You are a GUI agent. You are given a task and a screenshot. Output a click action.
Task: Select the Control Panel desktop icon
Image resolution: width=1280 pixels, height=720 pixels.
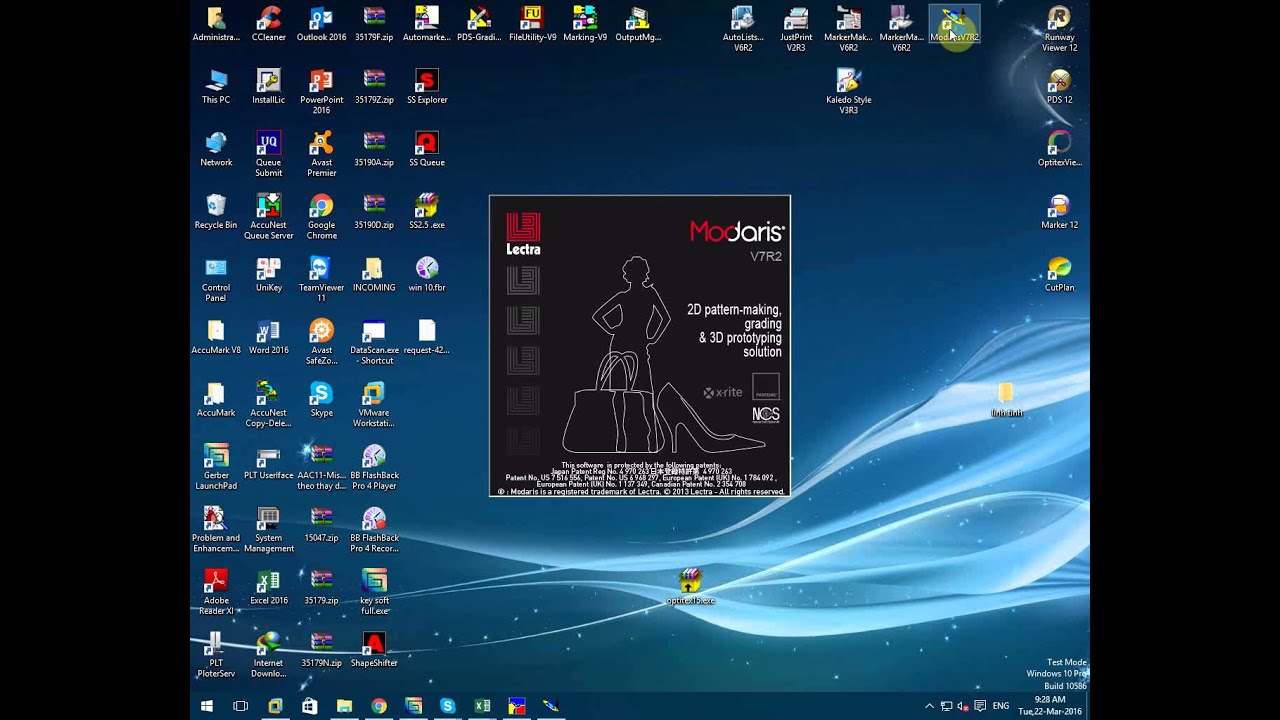click(x=216, y=279)
